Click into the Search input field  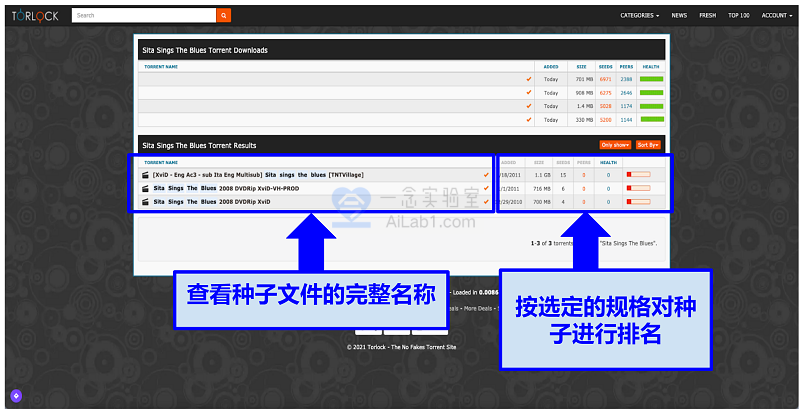(x=144, y=15)
